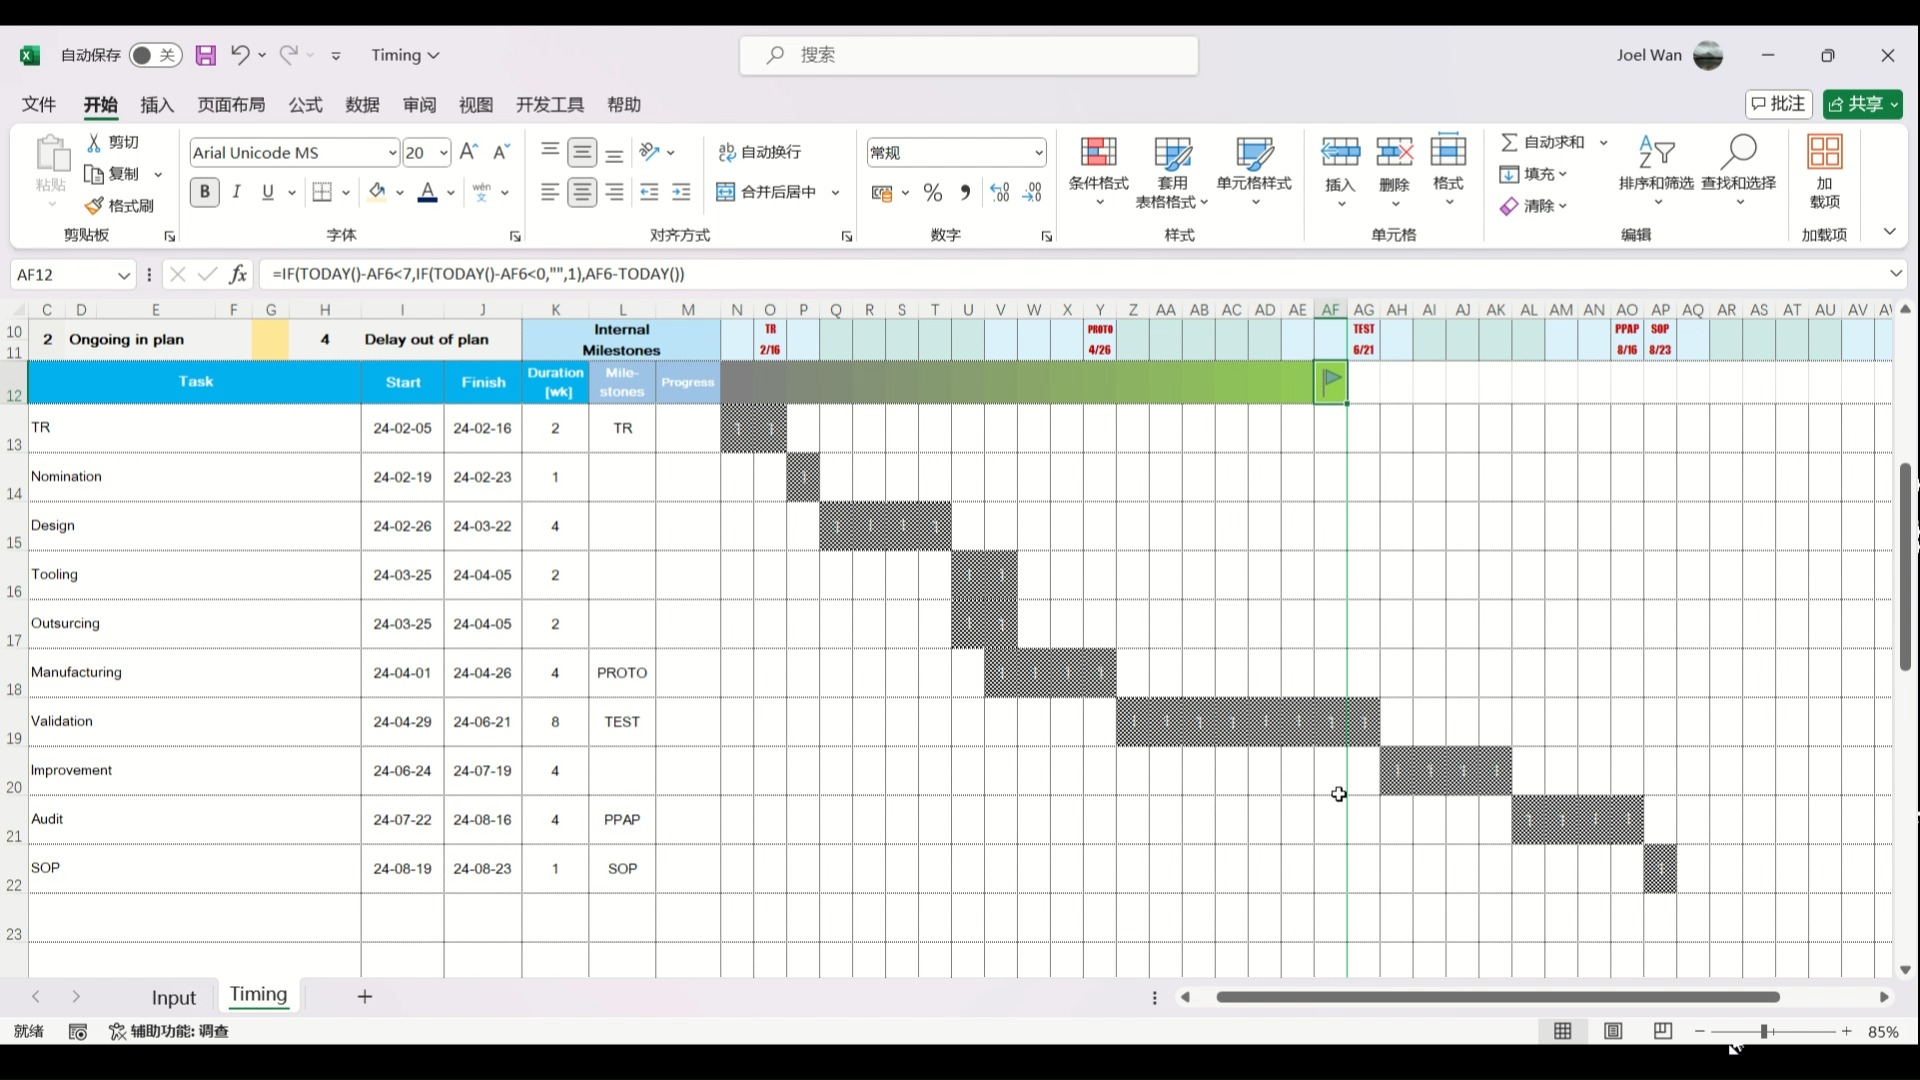Open the Name Box dropdown arrow

click(123, 275)
